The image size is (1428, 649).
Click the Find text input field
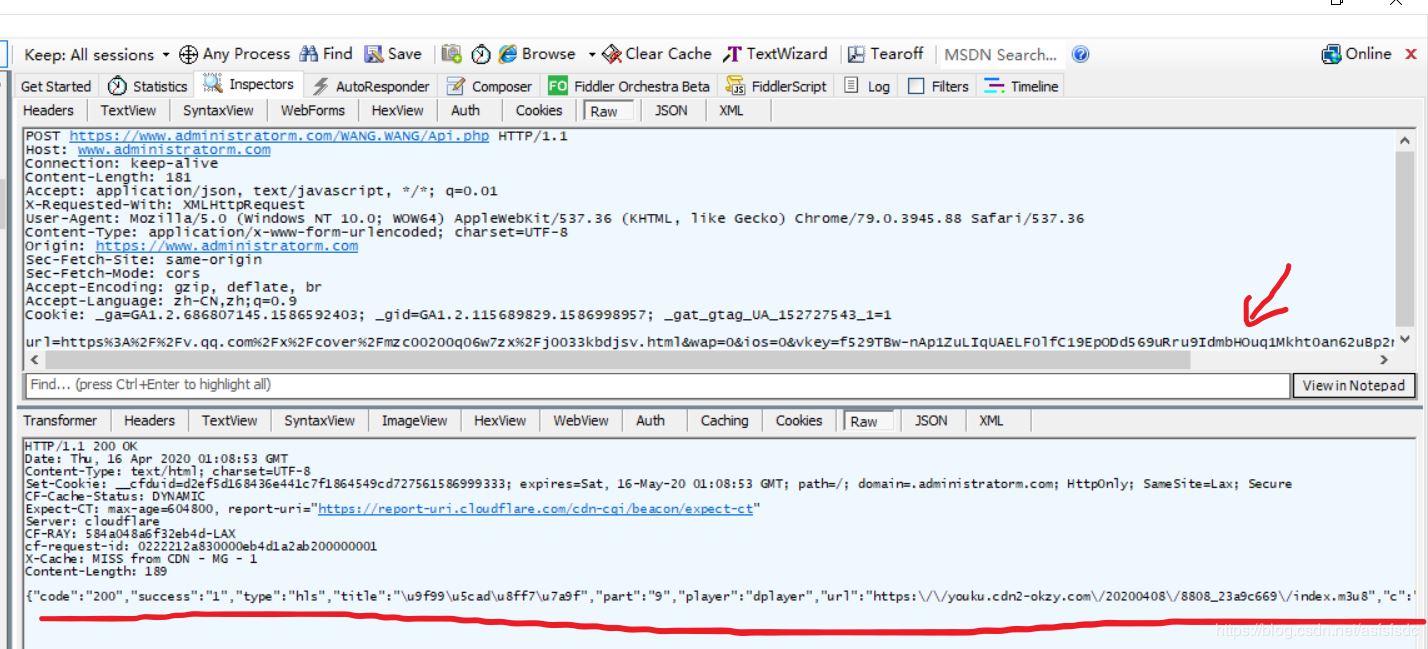pos(655,385)
